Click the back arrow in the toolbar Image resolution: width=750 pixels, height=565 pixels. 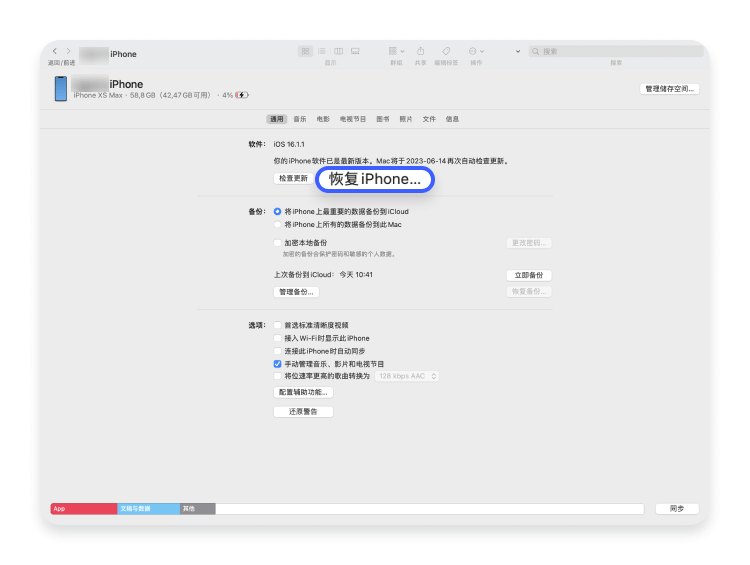(x=55, y=51)
